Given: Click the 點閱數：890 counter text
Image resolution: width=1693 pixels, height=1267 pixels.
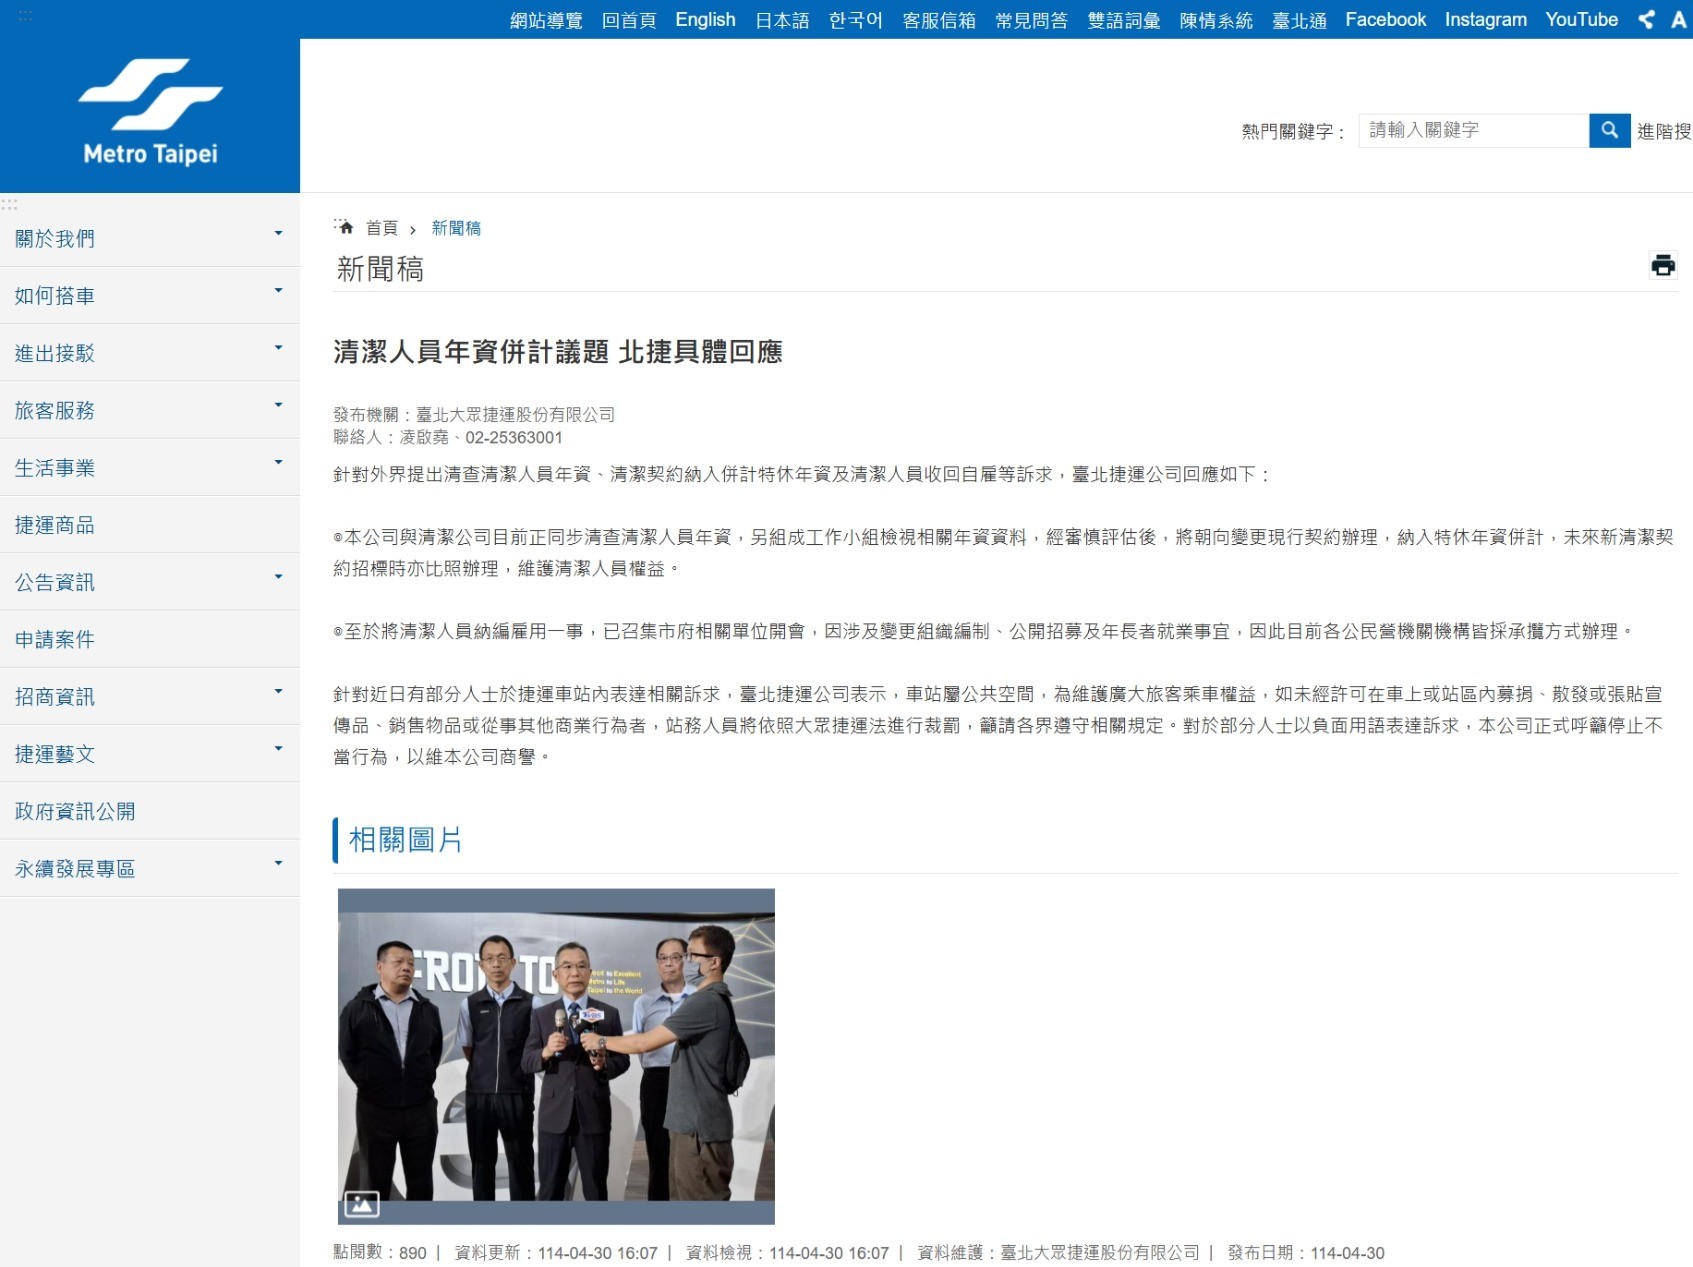Looking at the screenshot, I should [380, 1253].
